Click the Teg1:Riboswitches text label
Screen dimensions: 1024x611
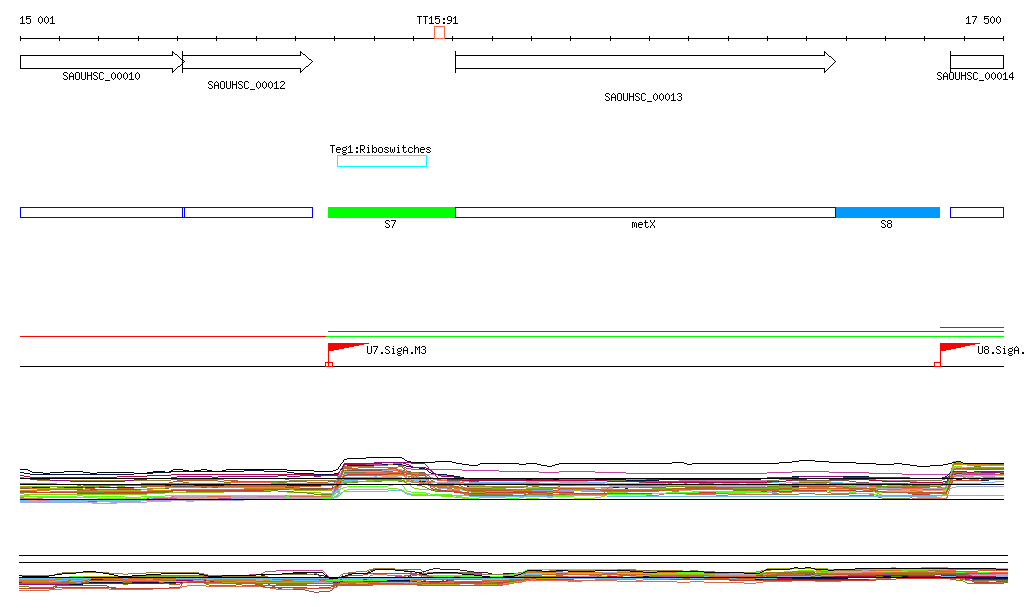point(381,149)
